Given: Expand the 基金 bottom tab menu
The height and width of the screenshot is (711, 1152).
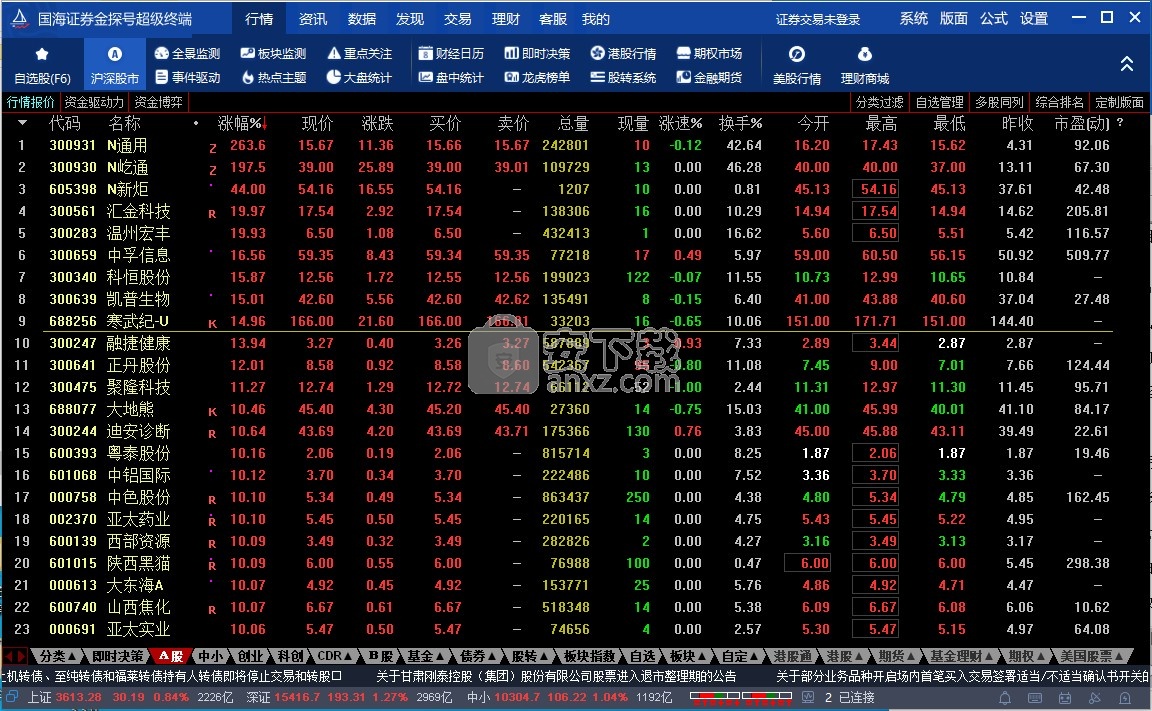Looking at the screenshot, I should pos(426,656).
